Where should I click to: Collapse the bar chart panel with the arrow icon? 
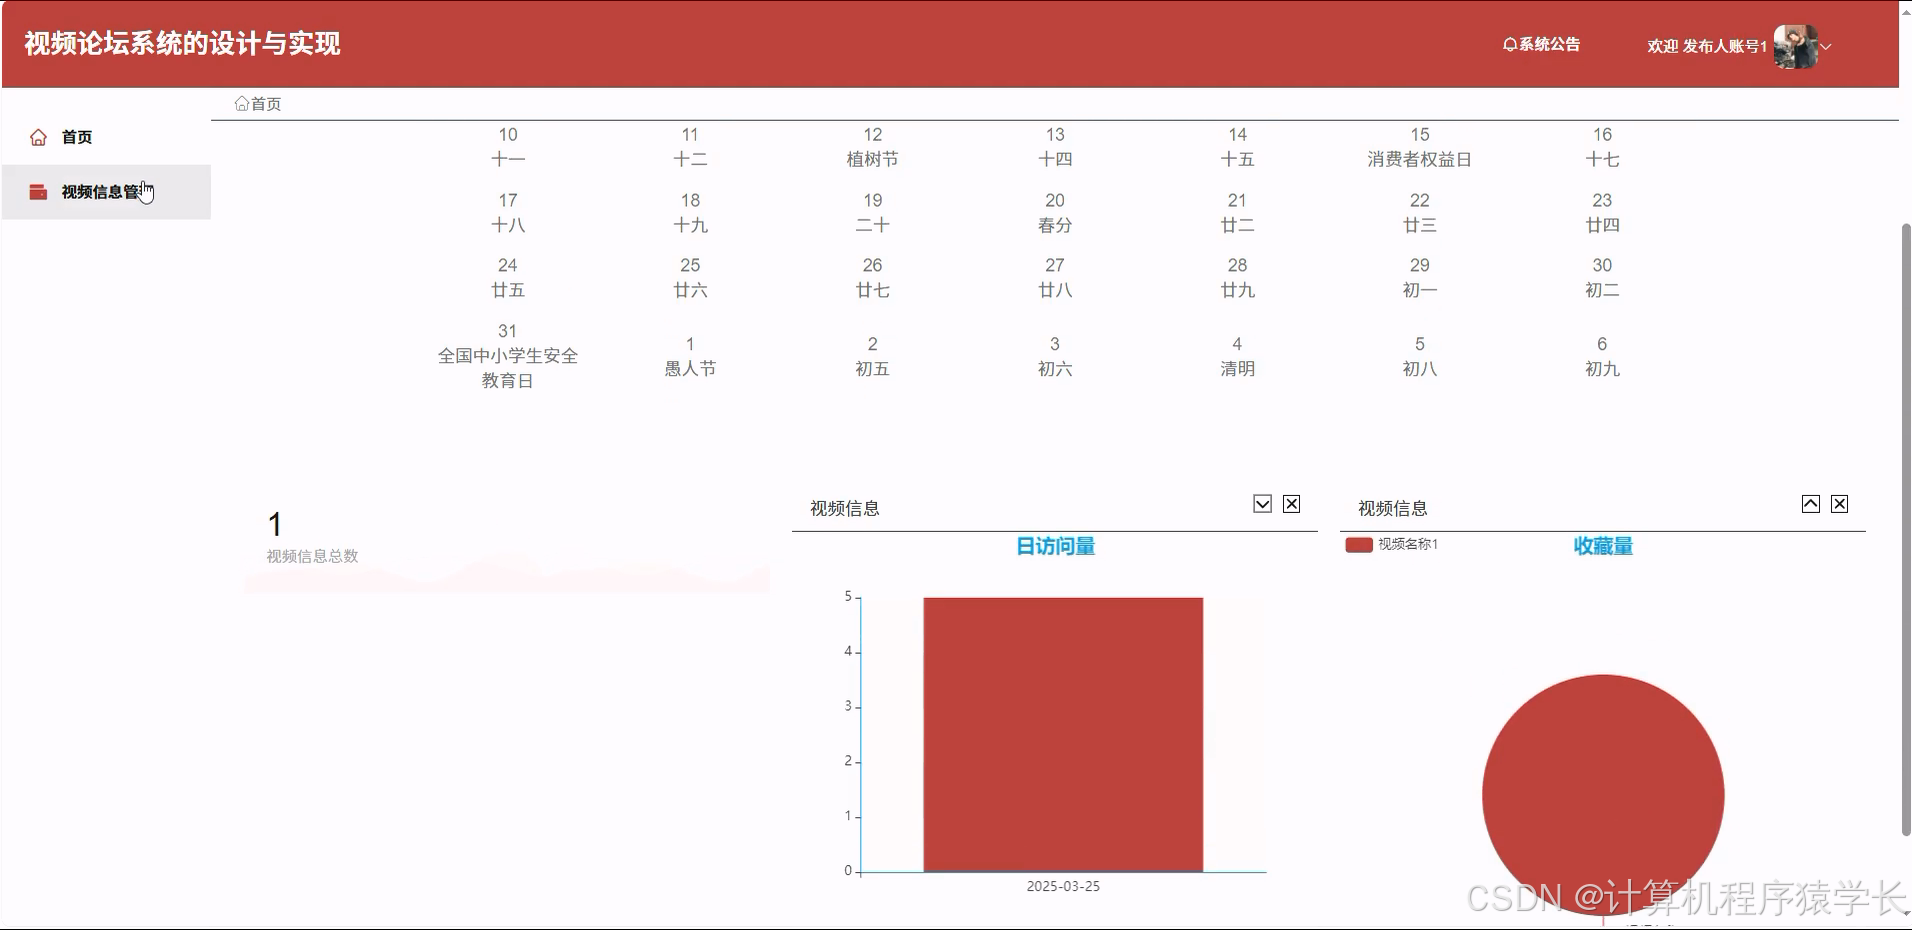(1261, 504)
